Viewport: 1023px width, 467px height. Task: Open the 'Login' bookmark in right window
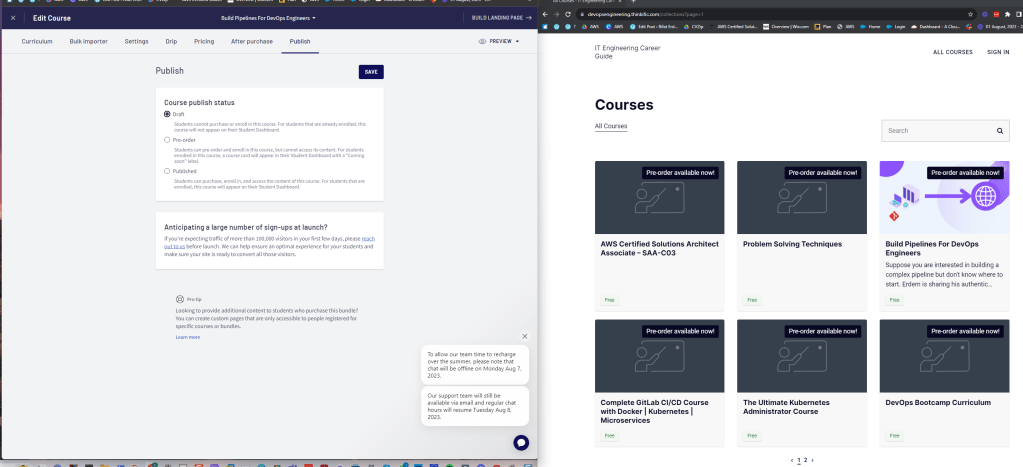pyautogui.click(x=895, y=27)
